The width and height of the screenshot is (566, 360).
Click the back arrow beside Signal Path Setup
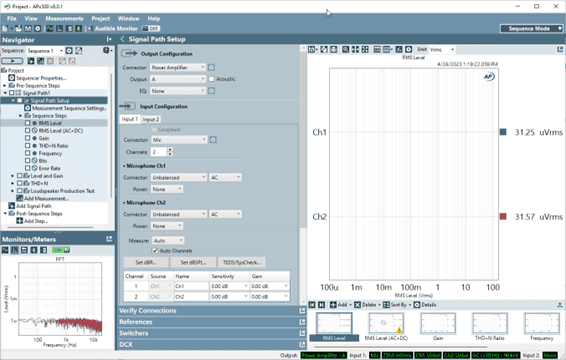pos(123,39)
